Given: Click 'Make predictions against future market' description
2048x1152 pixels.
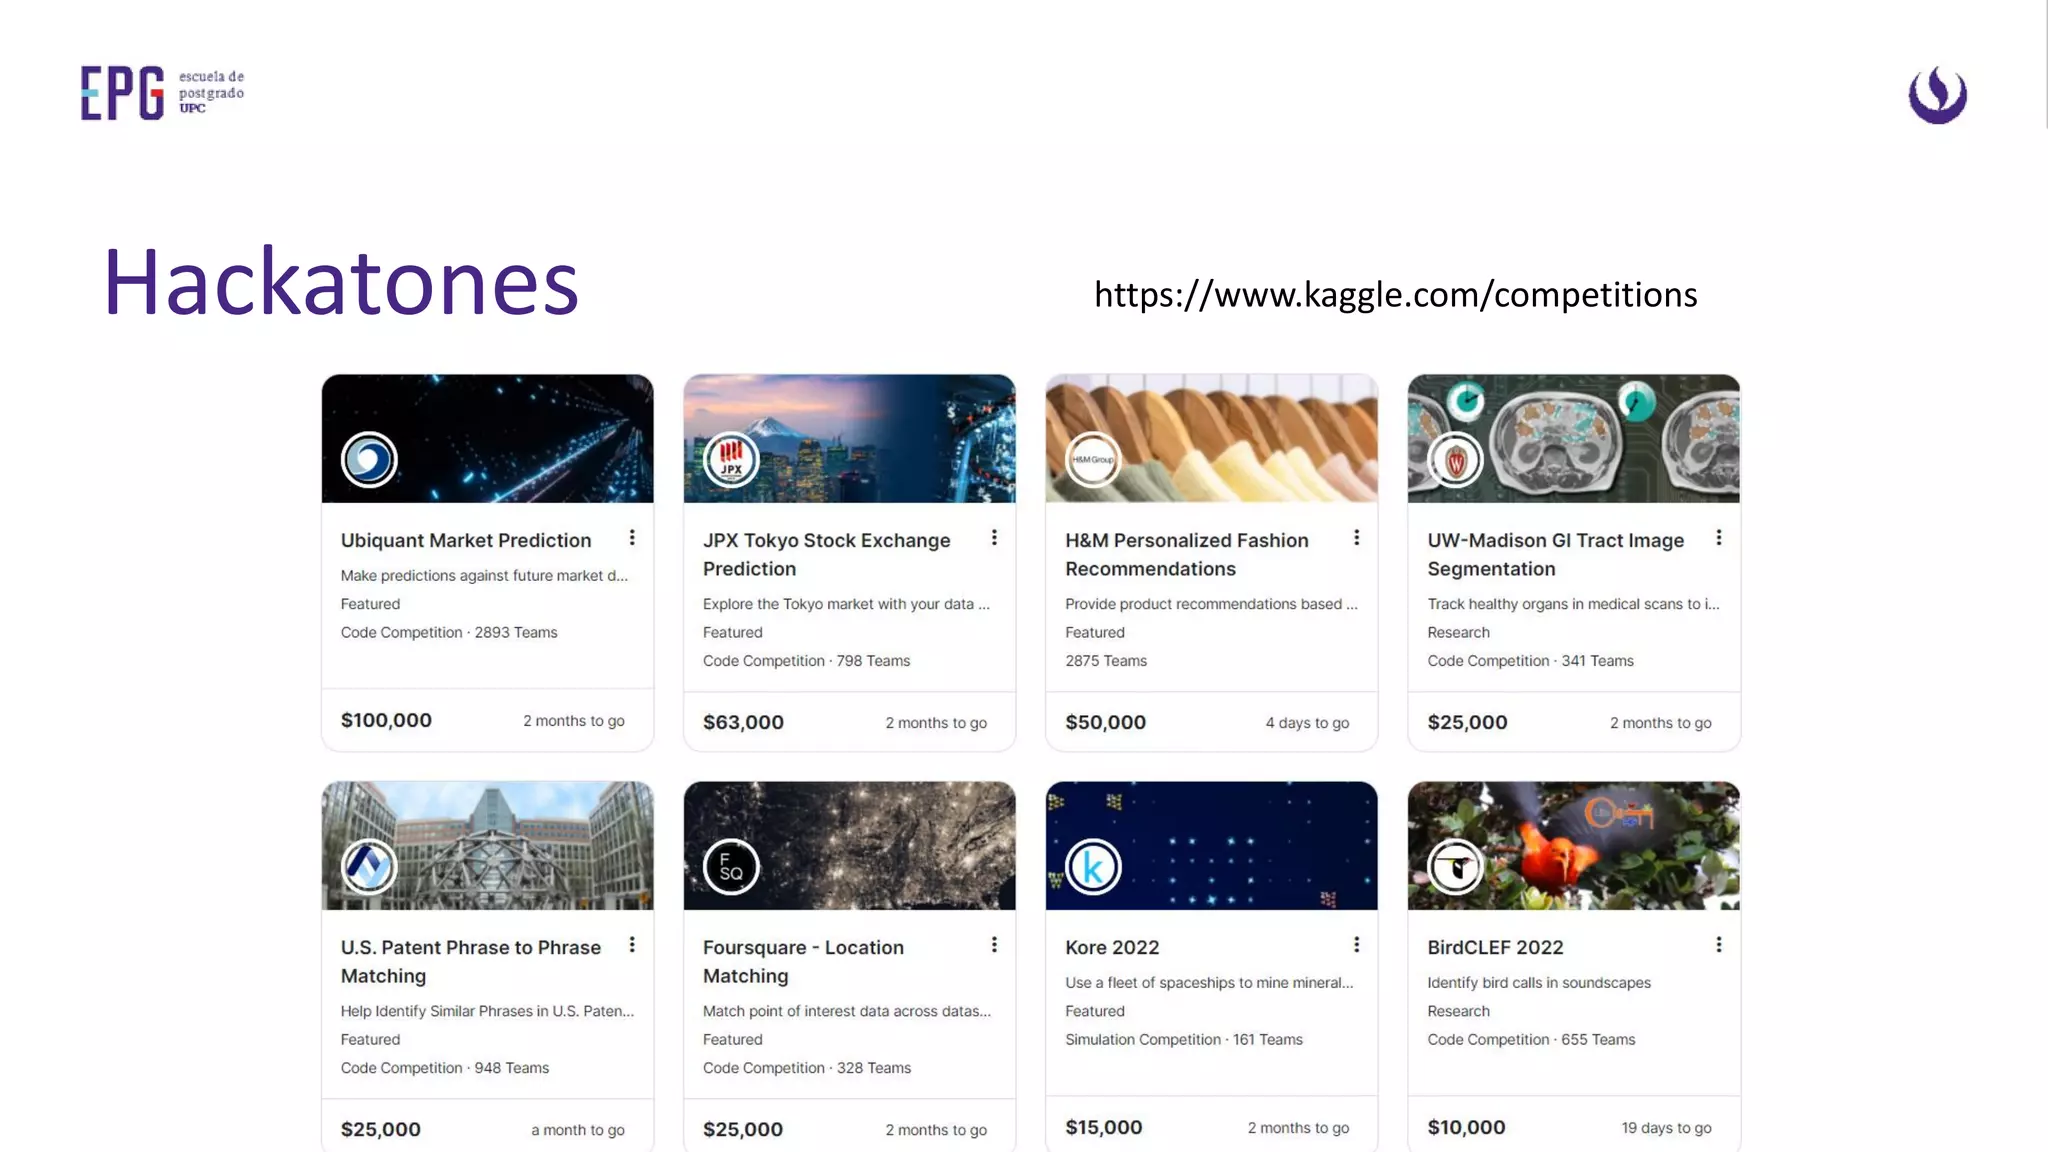Looking at the screenshot, I should click(x=484, y=576).
